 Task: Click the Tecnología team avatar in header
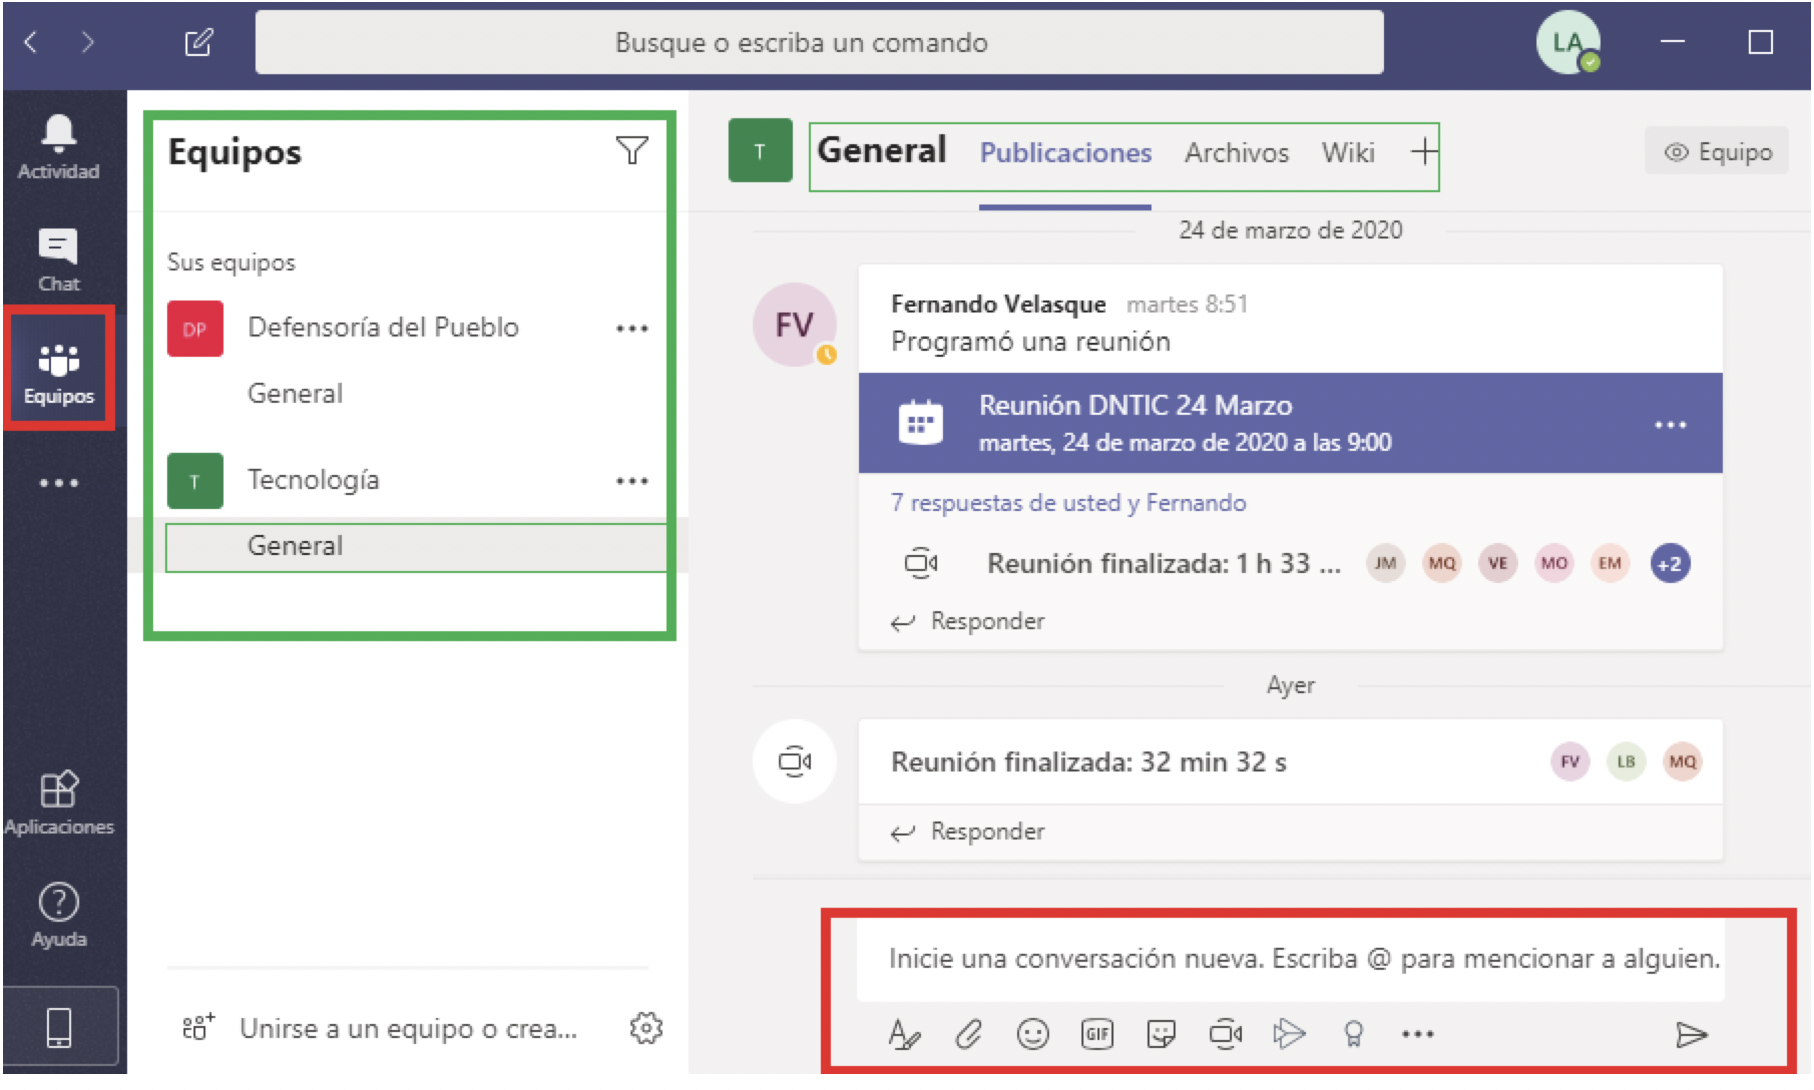[760, 151]
